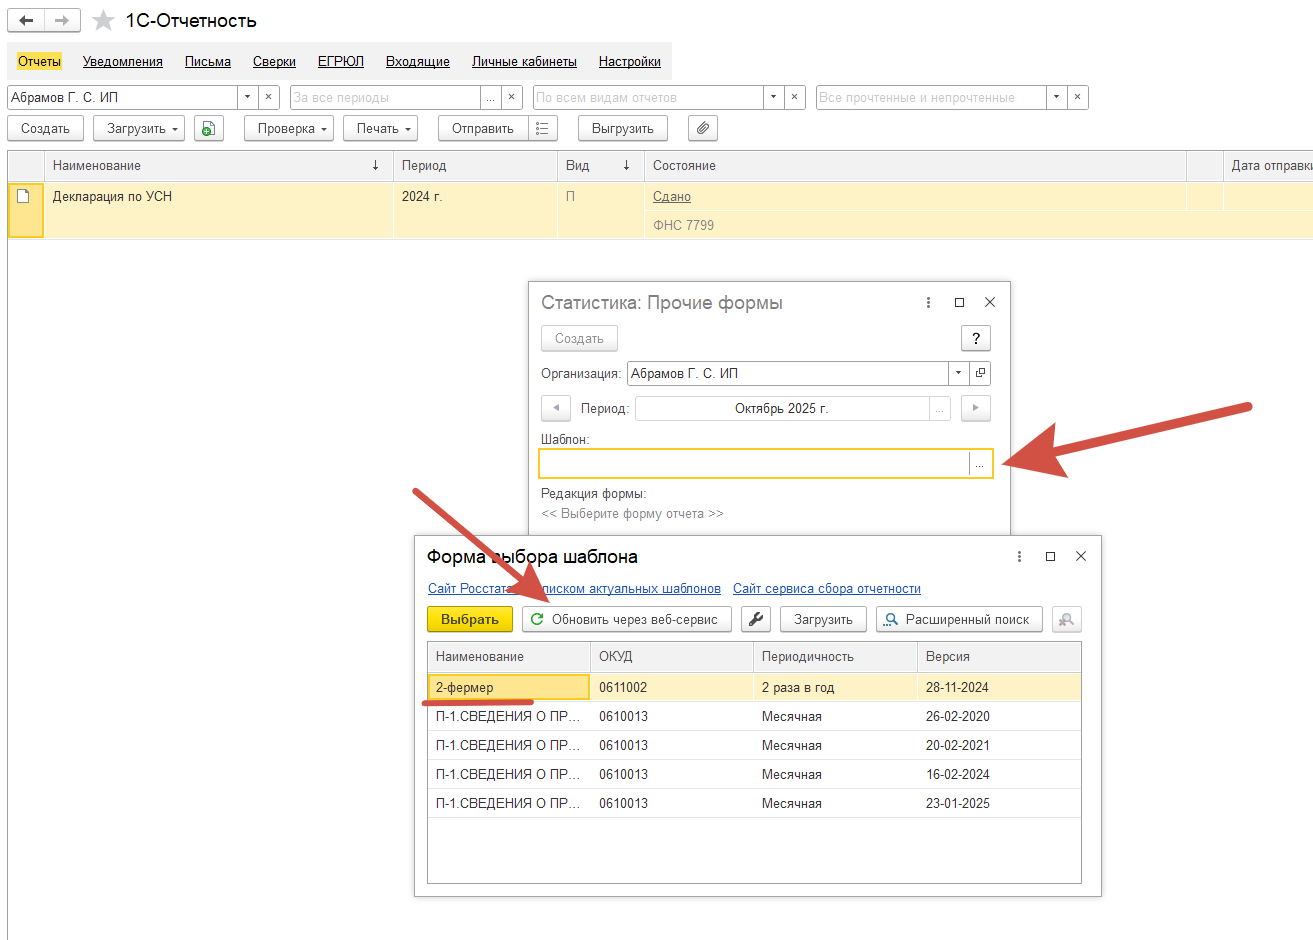The width and height of the screenshot is (1313, 940).
Task: Click the favorites star icon next to the title
Action: pos(103,21)
